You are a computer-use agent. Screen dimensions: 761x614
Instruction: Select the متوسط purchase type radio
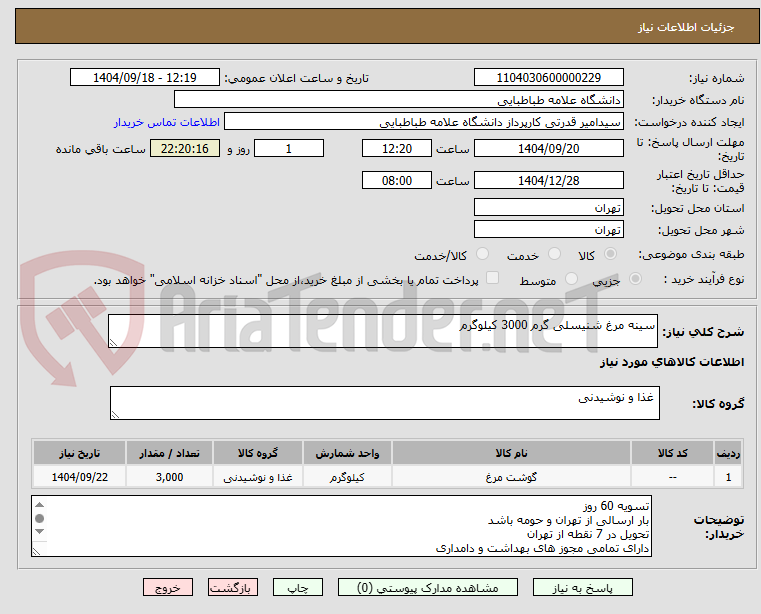(571, 279)
